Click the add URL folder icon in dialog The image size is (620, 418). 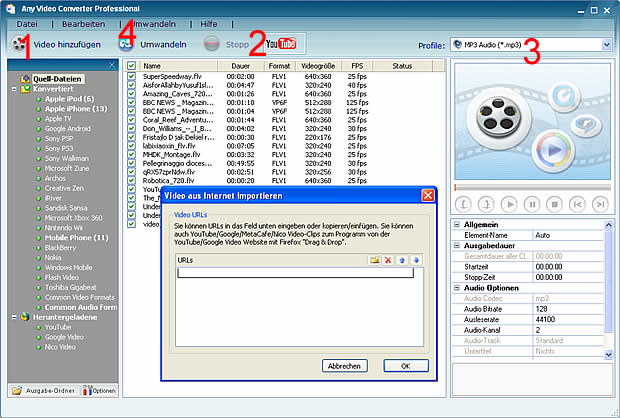tap(374, 260)
